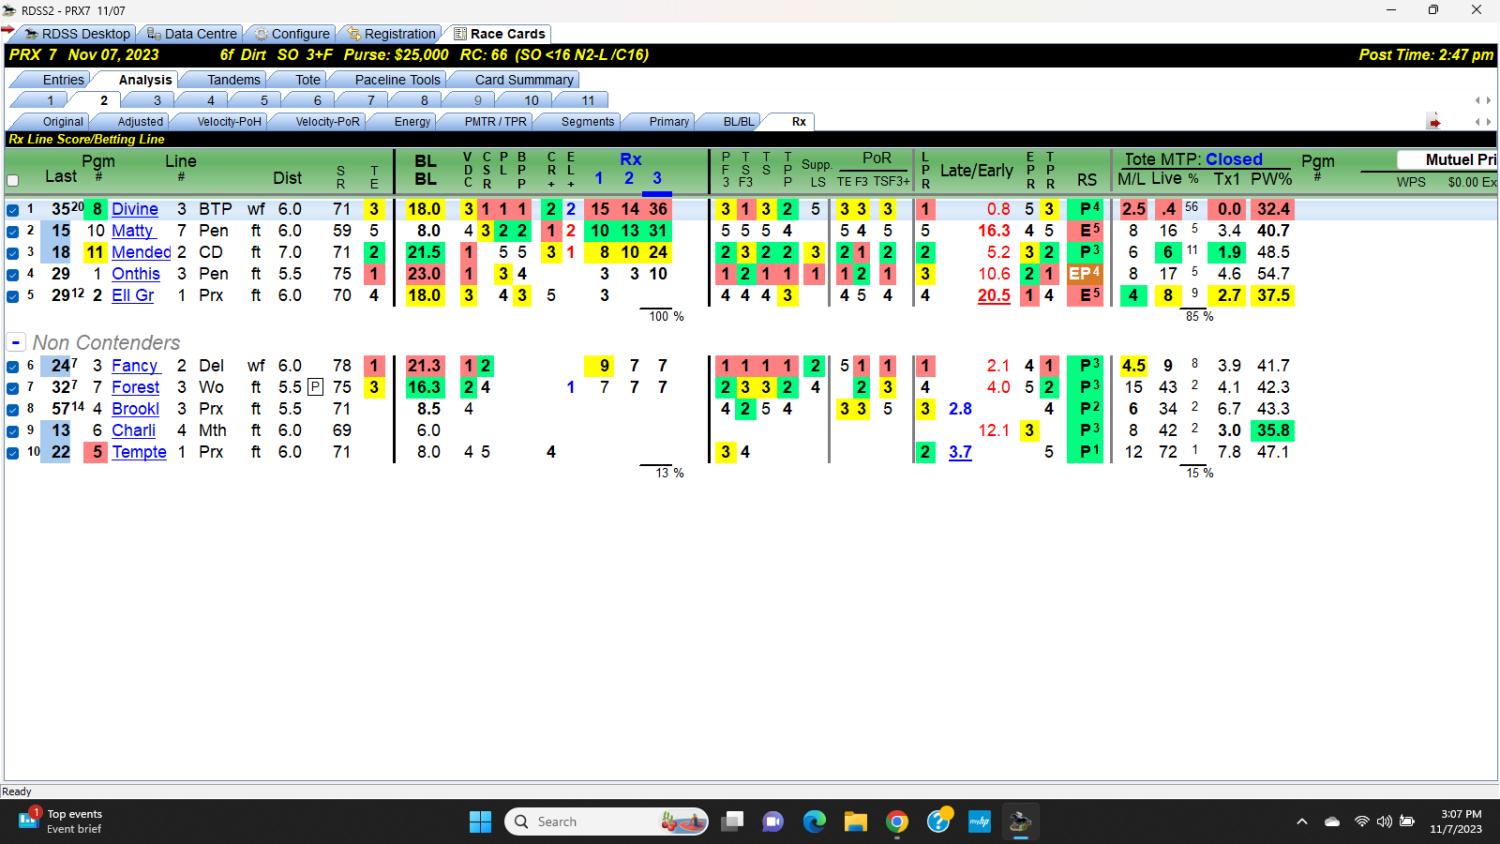Open File Explorer from the taskbar
1500x844 pixels.
tap(855, 822)
